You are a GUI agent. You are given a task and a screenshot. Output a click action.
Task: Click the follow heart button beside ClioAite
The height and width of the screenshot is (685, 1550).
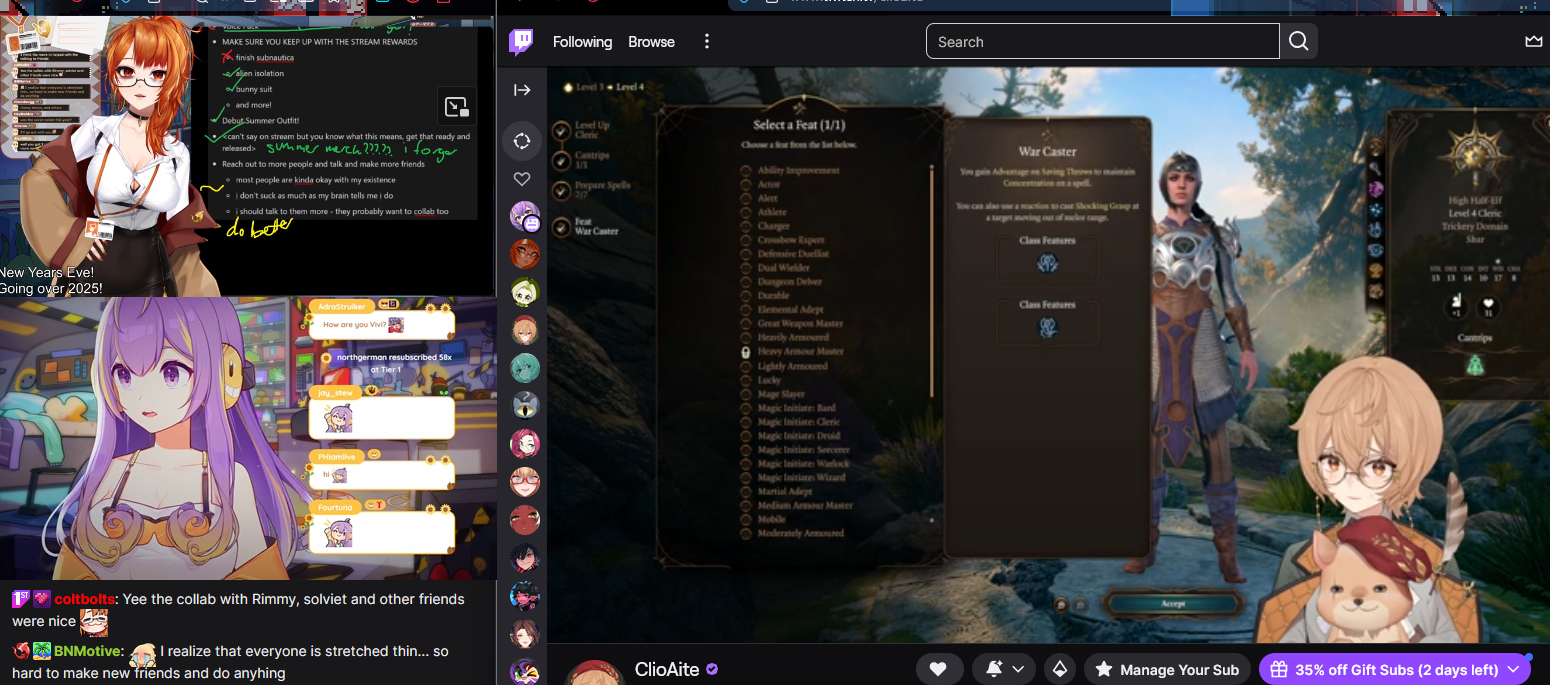(937, 669)
